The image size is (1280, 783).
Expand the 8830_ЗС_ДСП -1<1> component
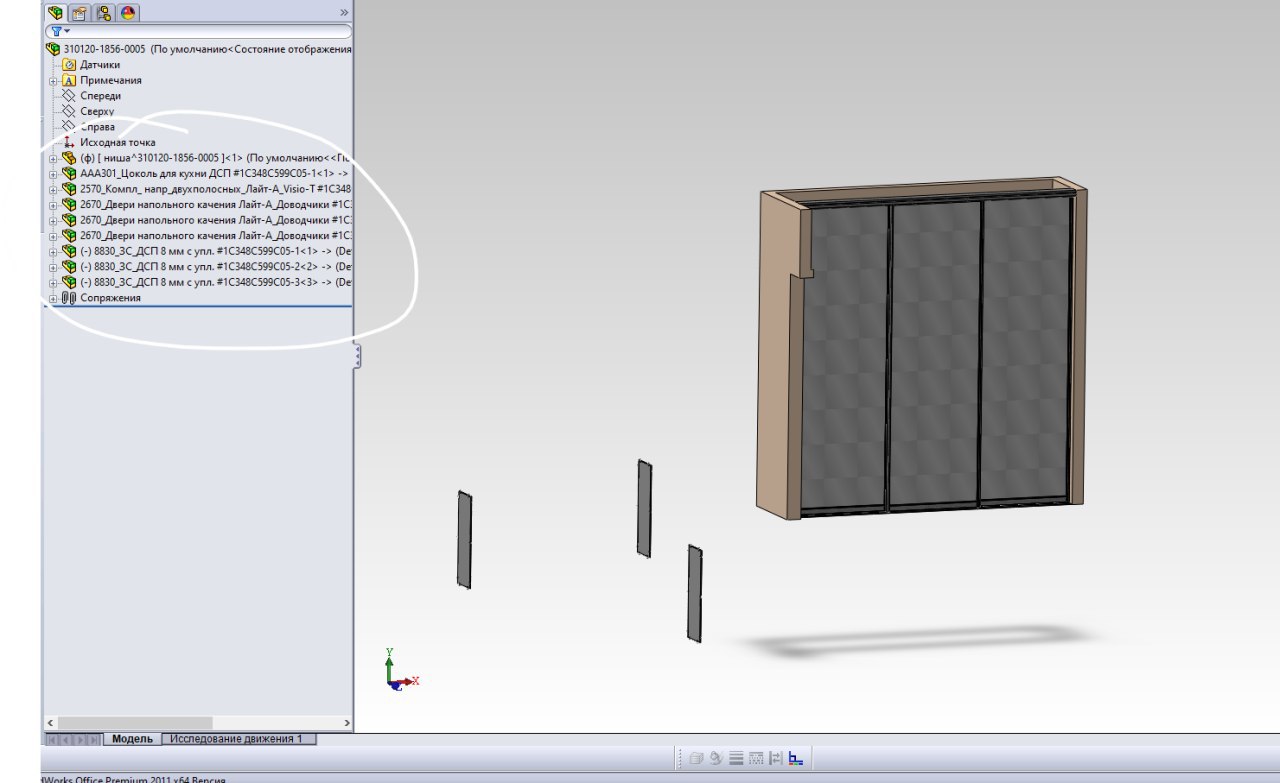click(52, 251)
